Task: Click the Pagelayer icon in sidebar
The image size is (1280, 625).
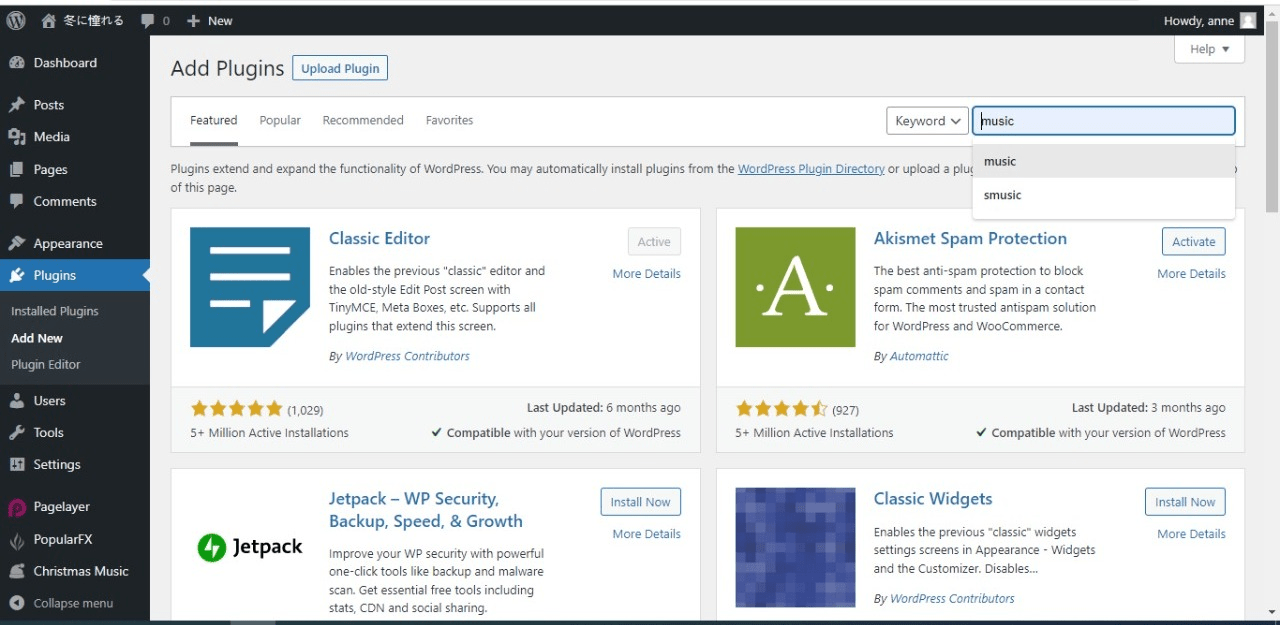Action: point(18,507)
